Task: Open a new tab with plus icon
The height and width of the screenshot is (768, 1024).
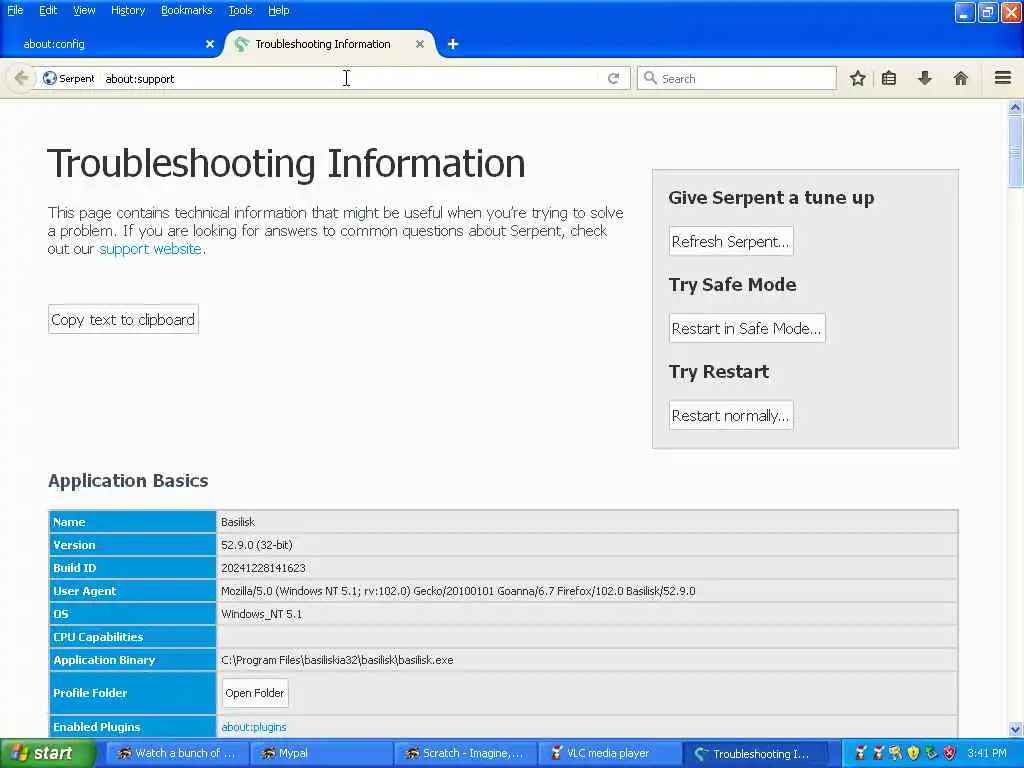Action: coord(453,44)
